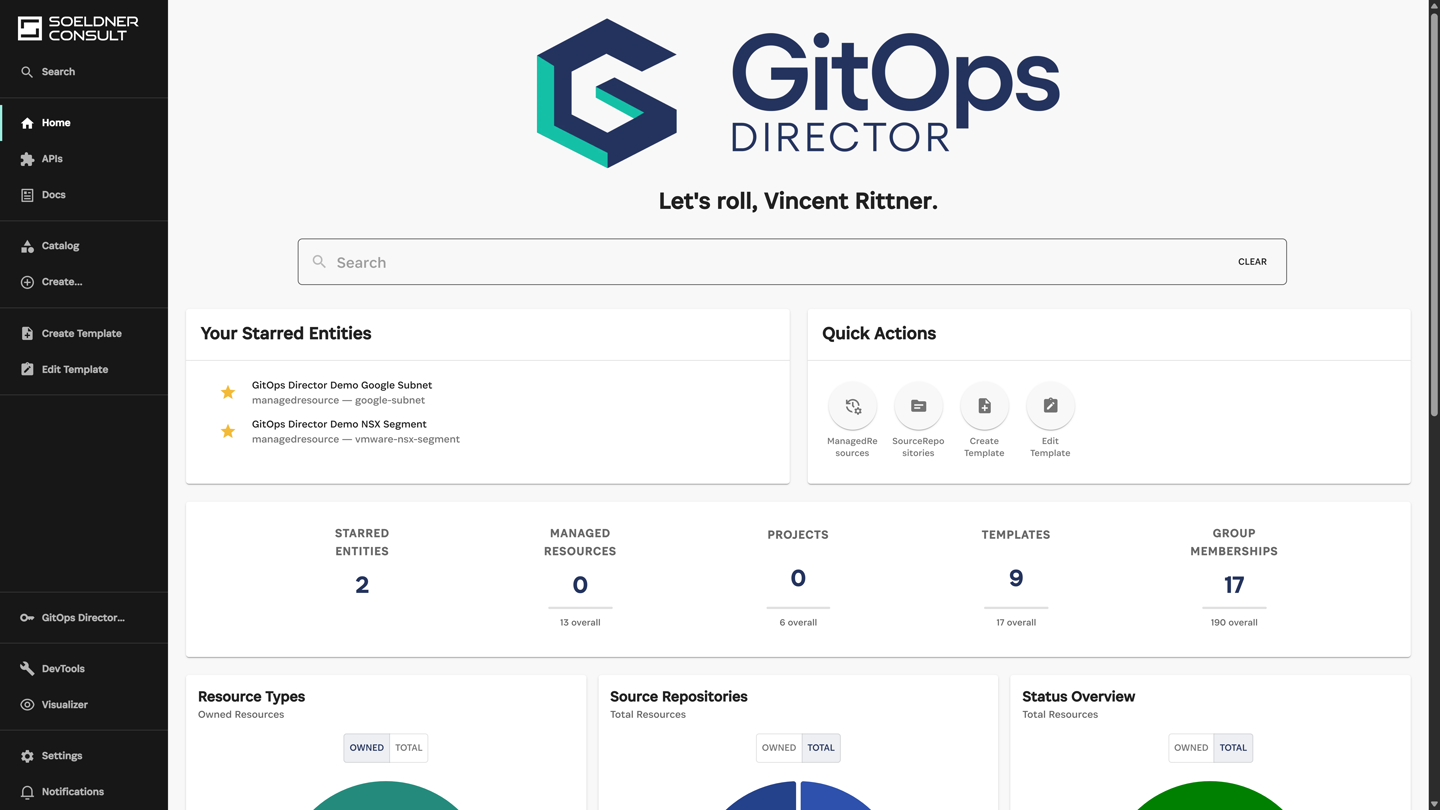
Task: Click the '6 overall' projects text
Action: (x=798, y=622)
